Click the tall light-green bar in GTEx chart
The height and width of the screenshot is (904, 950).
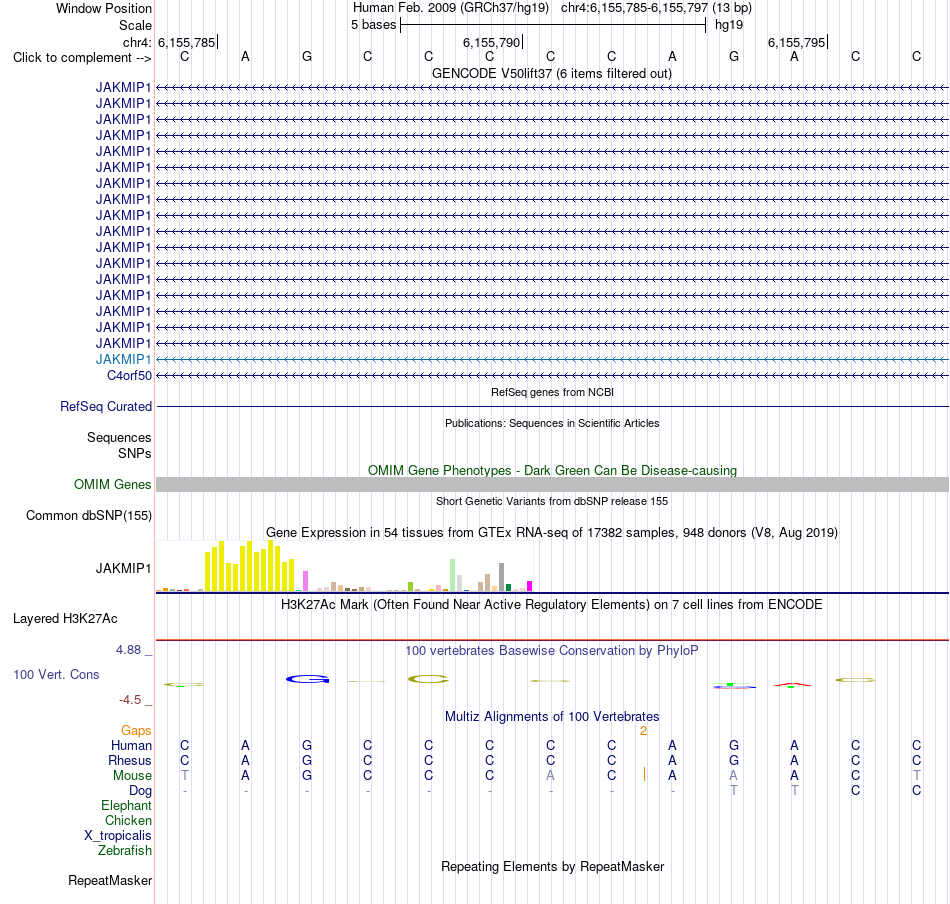(x=453, y=575)
